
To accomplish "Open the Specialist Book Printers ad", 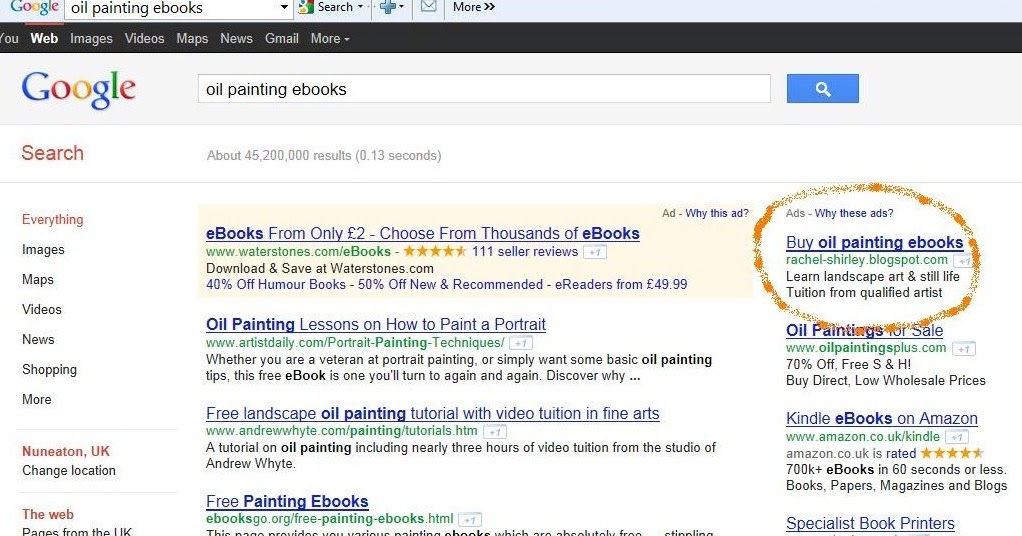I will (x=870, y=524).
